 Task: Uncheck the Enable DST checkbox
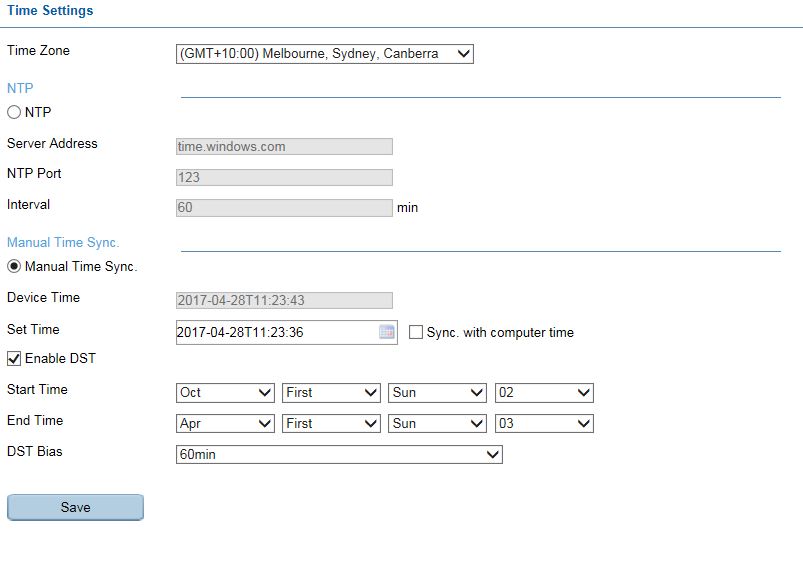pyautogui.click(x=14, y=358)
